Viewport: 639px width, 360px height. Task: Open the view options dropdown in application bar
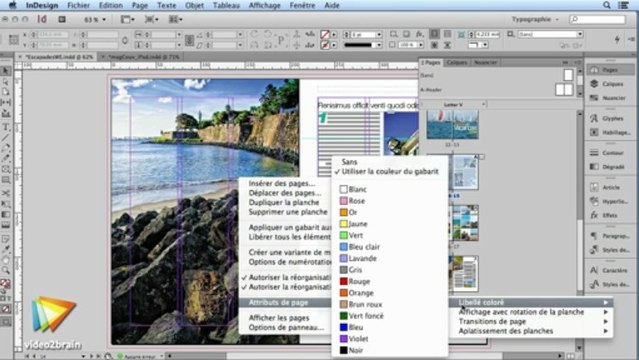click(x=128, y=19)
